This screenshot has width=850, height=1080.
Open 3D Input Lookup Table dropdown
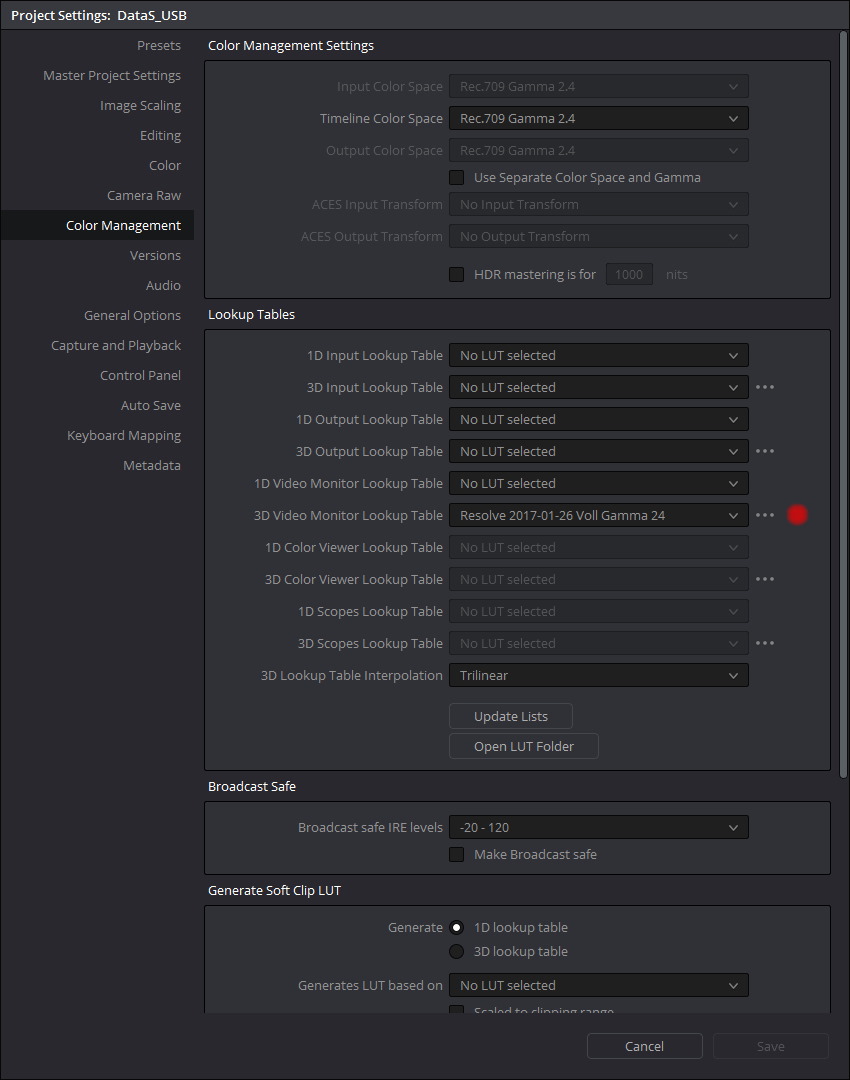pyautogui.click(x=599, y=387)
